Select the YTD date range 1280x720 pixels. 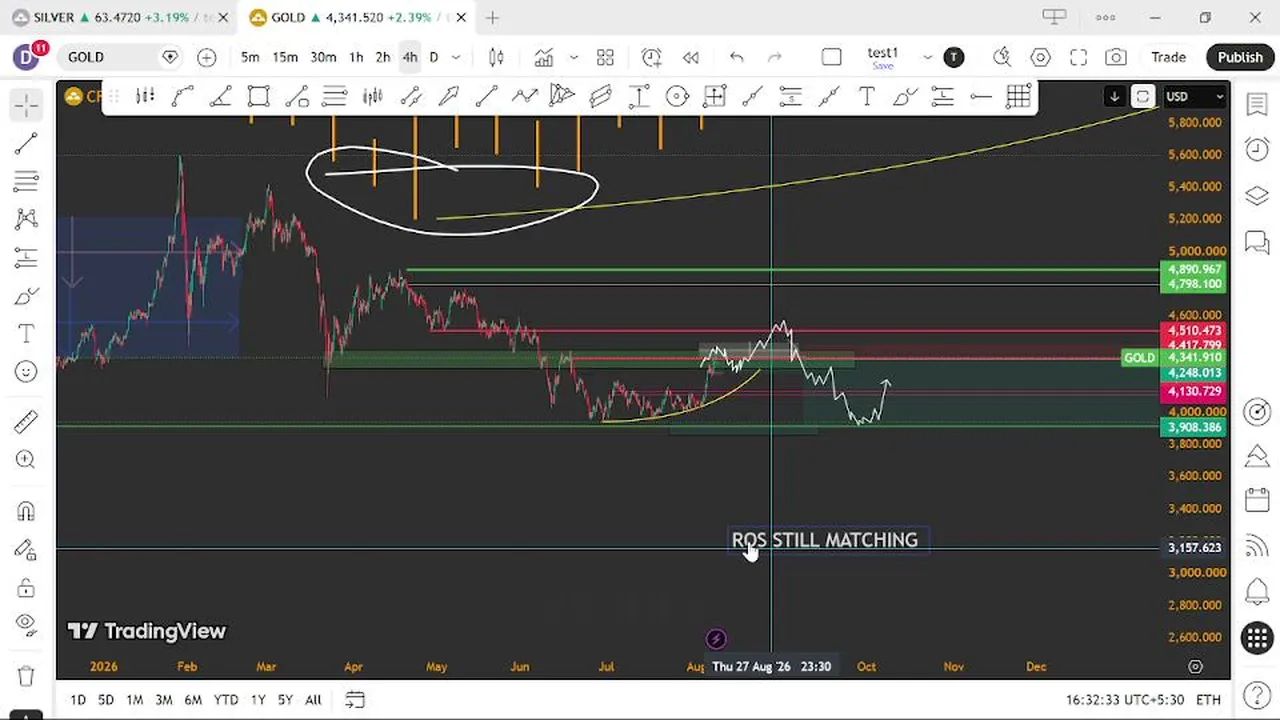226,700
